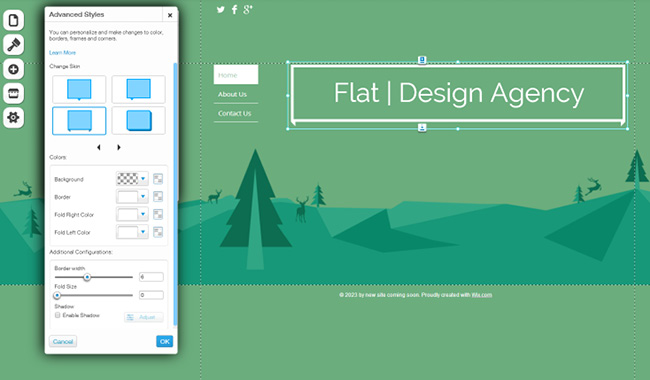The width and height of the screenshot is (650, 380).
Task: Click the top anchor handle above title box
Action: coord(422,60)
